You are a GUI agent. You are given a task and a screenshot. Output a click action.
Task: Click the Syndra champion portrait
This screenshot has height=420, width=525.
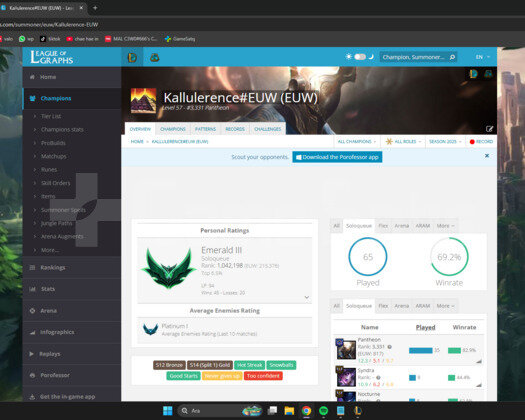pyautogui.click(x=346, y=377)
